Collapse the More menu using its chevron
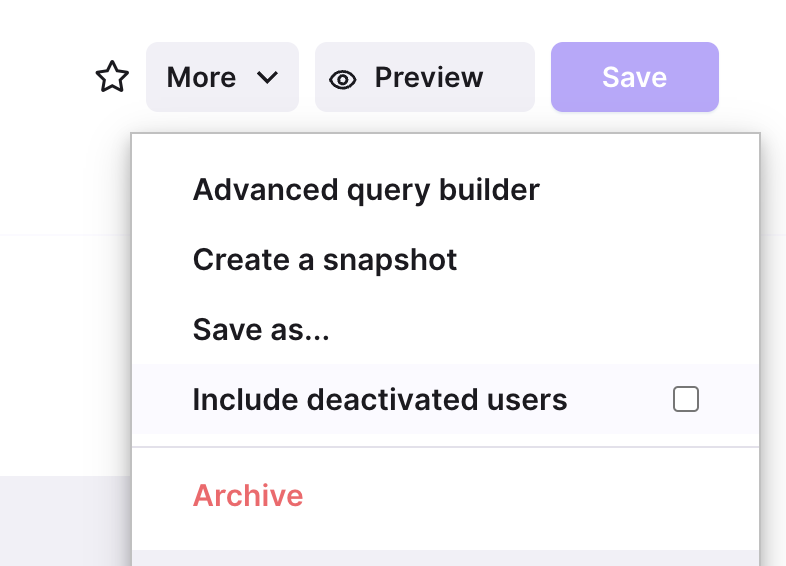This screenshot has width=786, height=566. click(x=267, y=78)
